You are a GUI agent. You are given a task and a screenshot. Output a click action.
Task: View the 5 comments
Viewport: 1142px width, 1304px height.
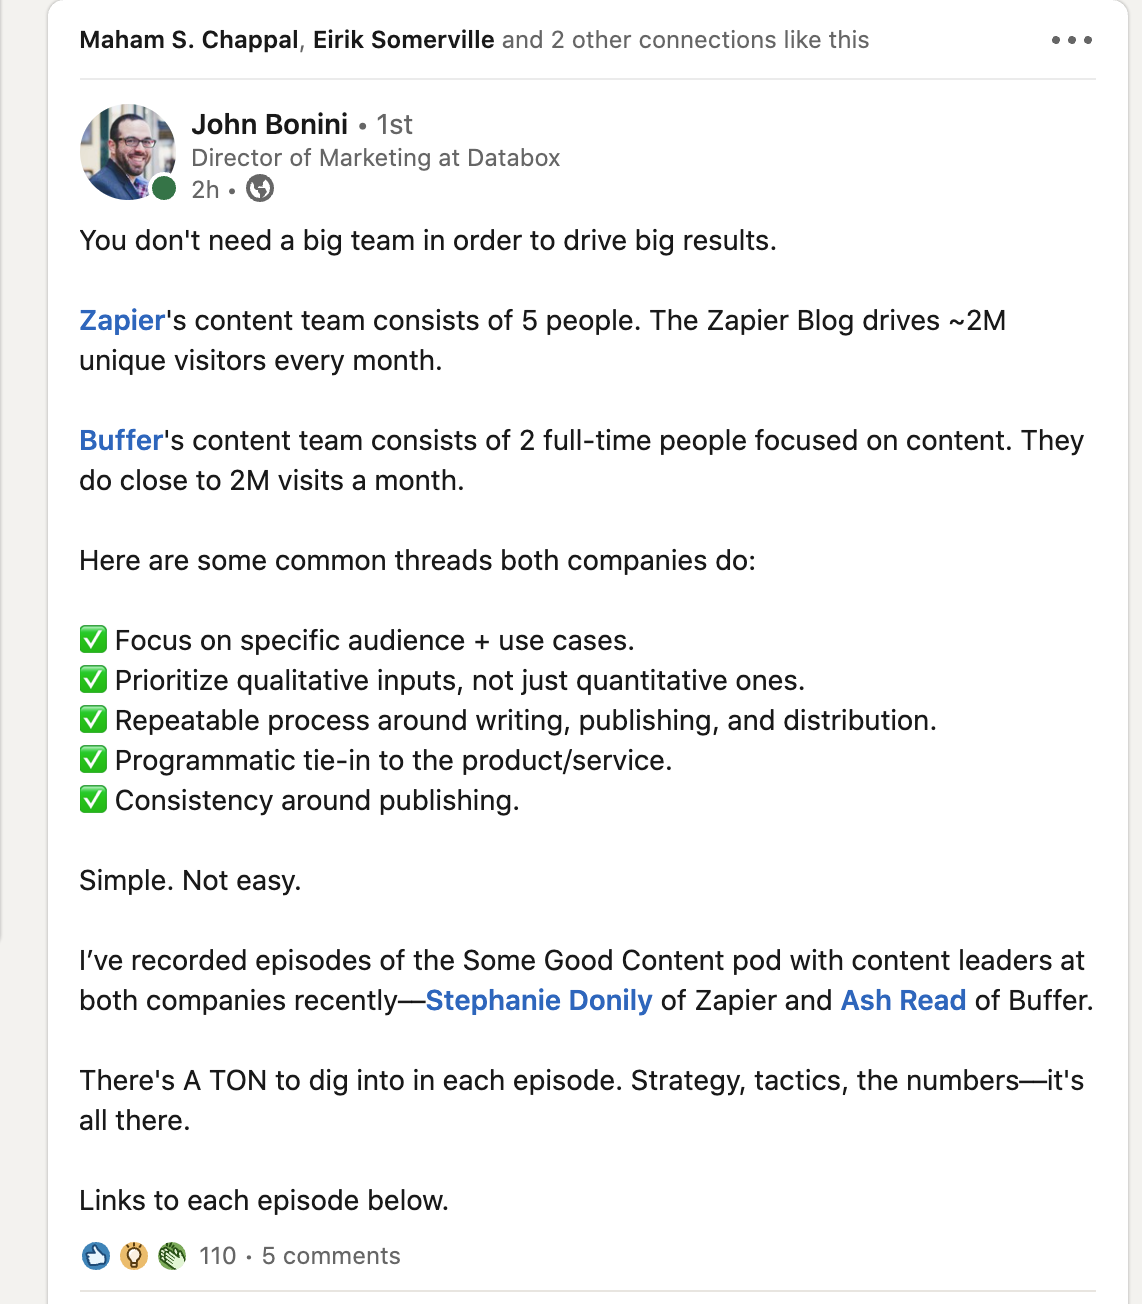click(331, 1256)
